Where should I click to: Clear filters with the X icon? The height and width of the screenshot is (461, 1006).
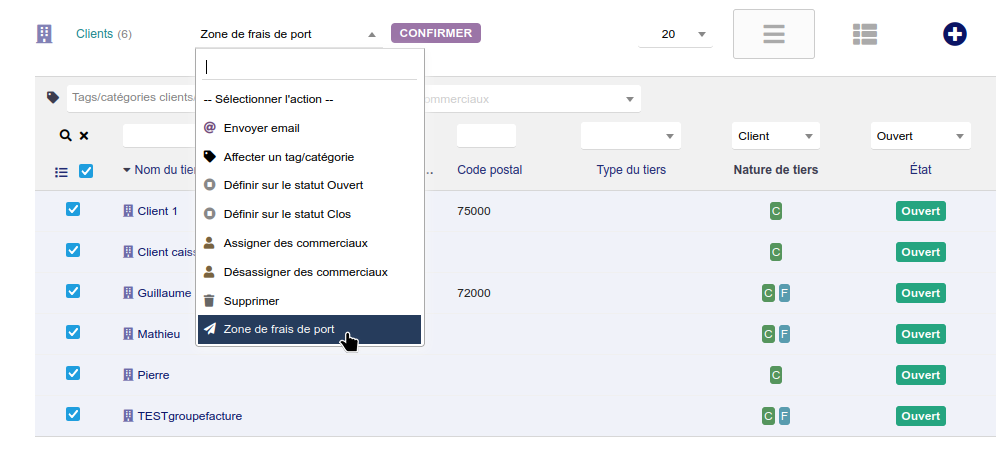(84, 136)
